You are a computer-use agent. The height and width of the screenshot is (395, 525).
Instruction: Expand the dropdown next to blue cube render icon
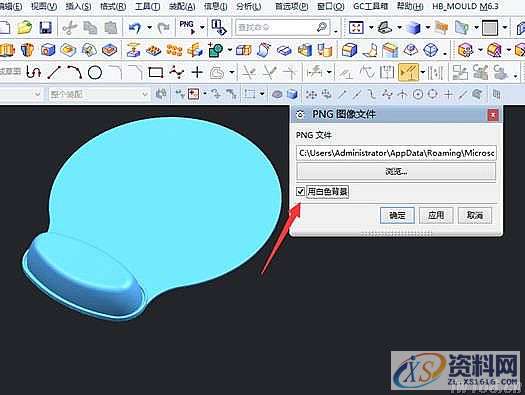click(428, 28)
